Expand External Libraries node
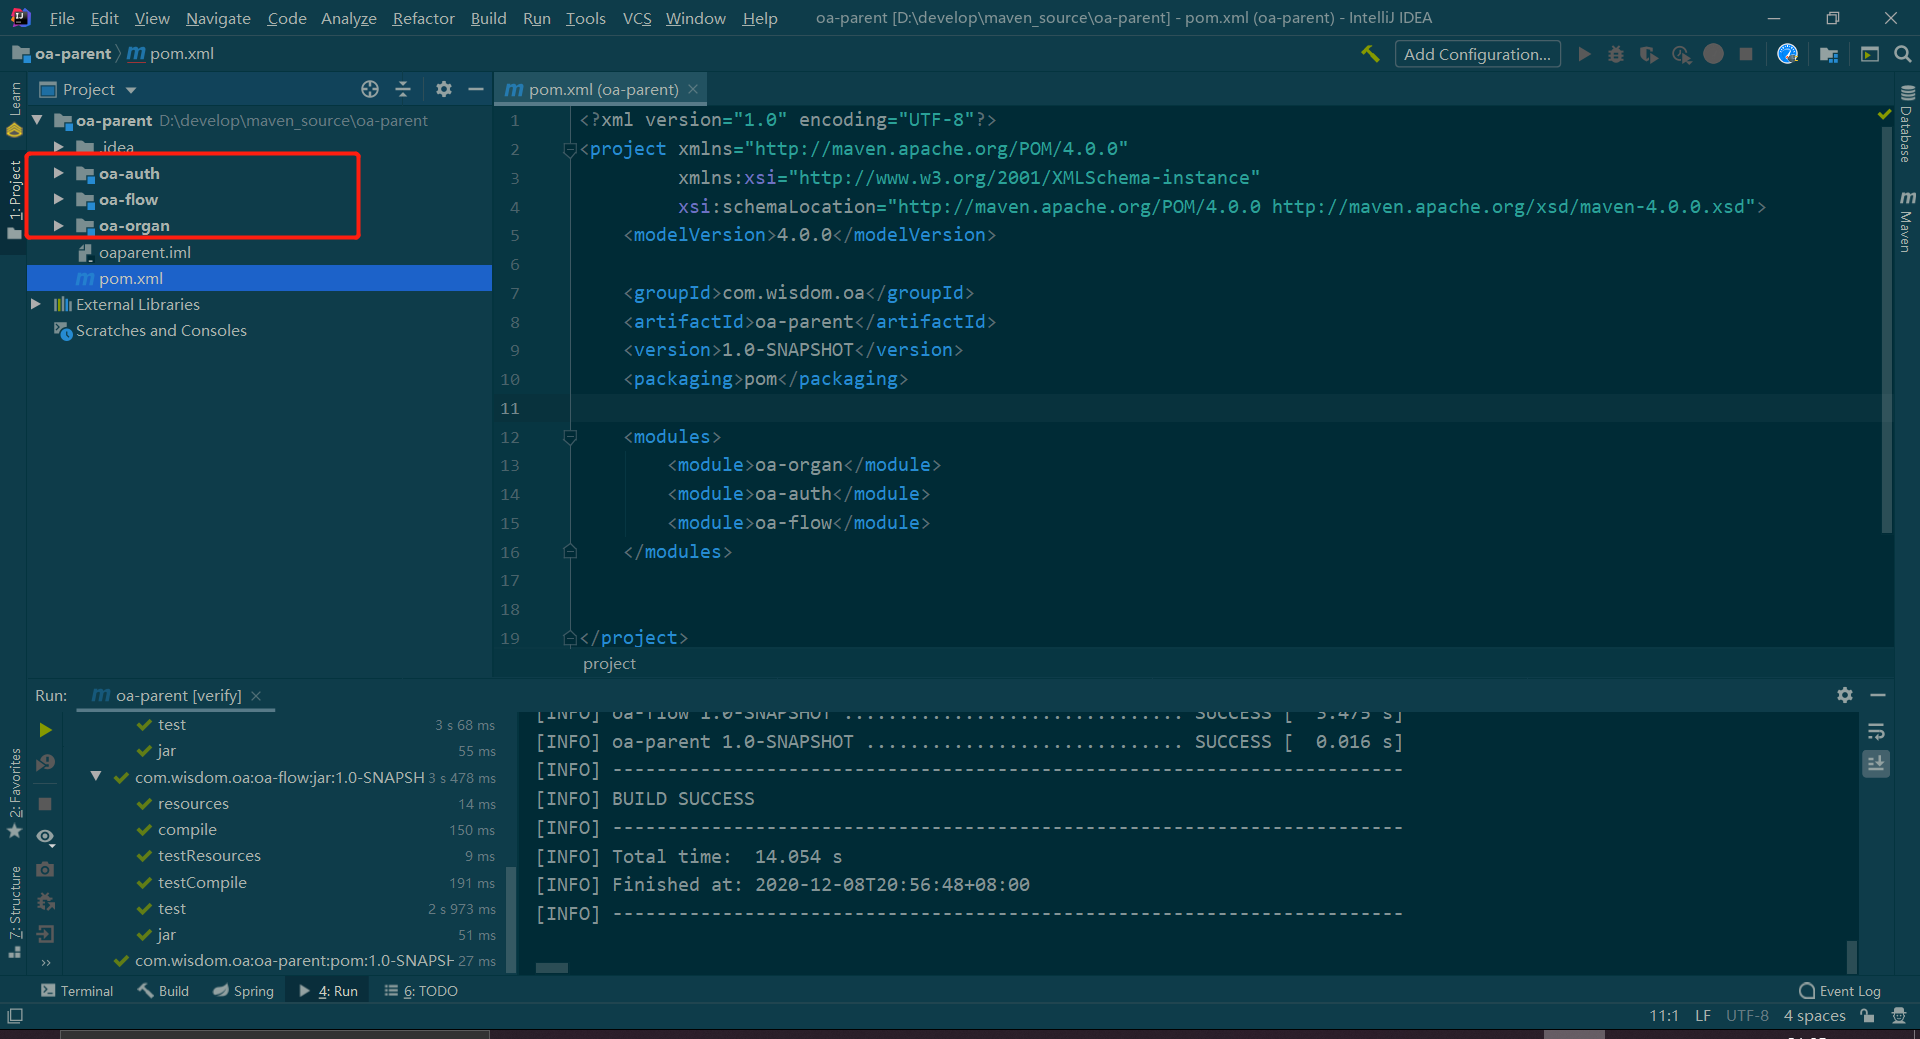Image resolution: width=1920 pixels, height=1039 pixels. pyautogui.click(x=36, y=304)
